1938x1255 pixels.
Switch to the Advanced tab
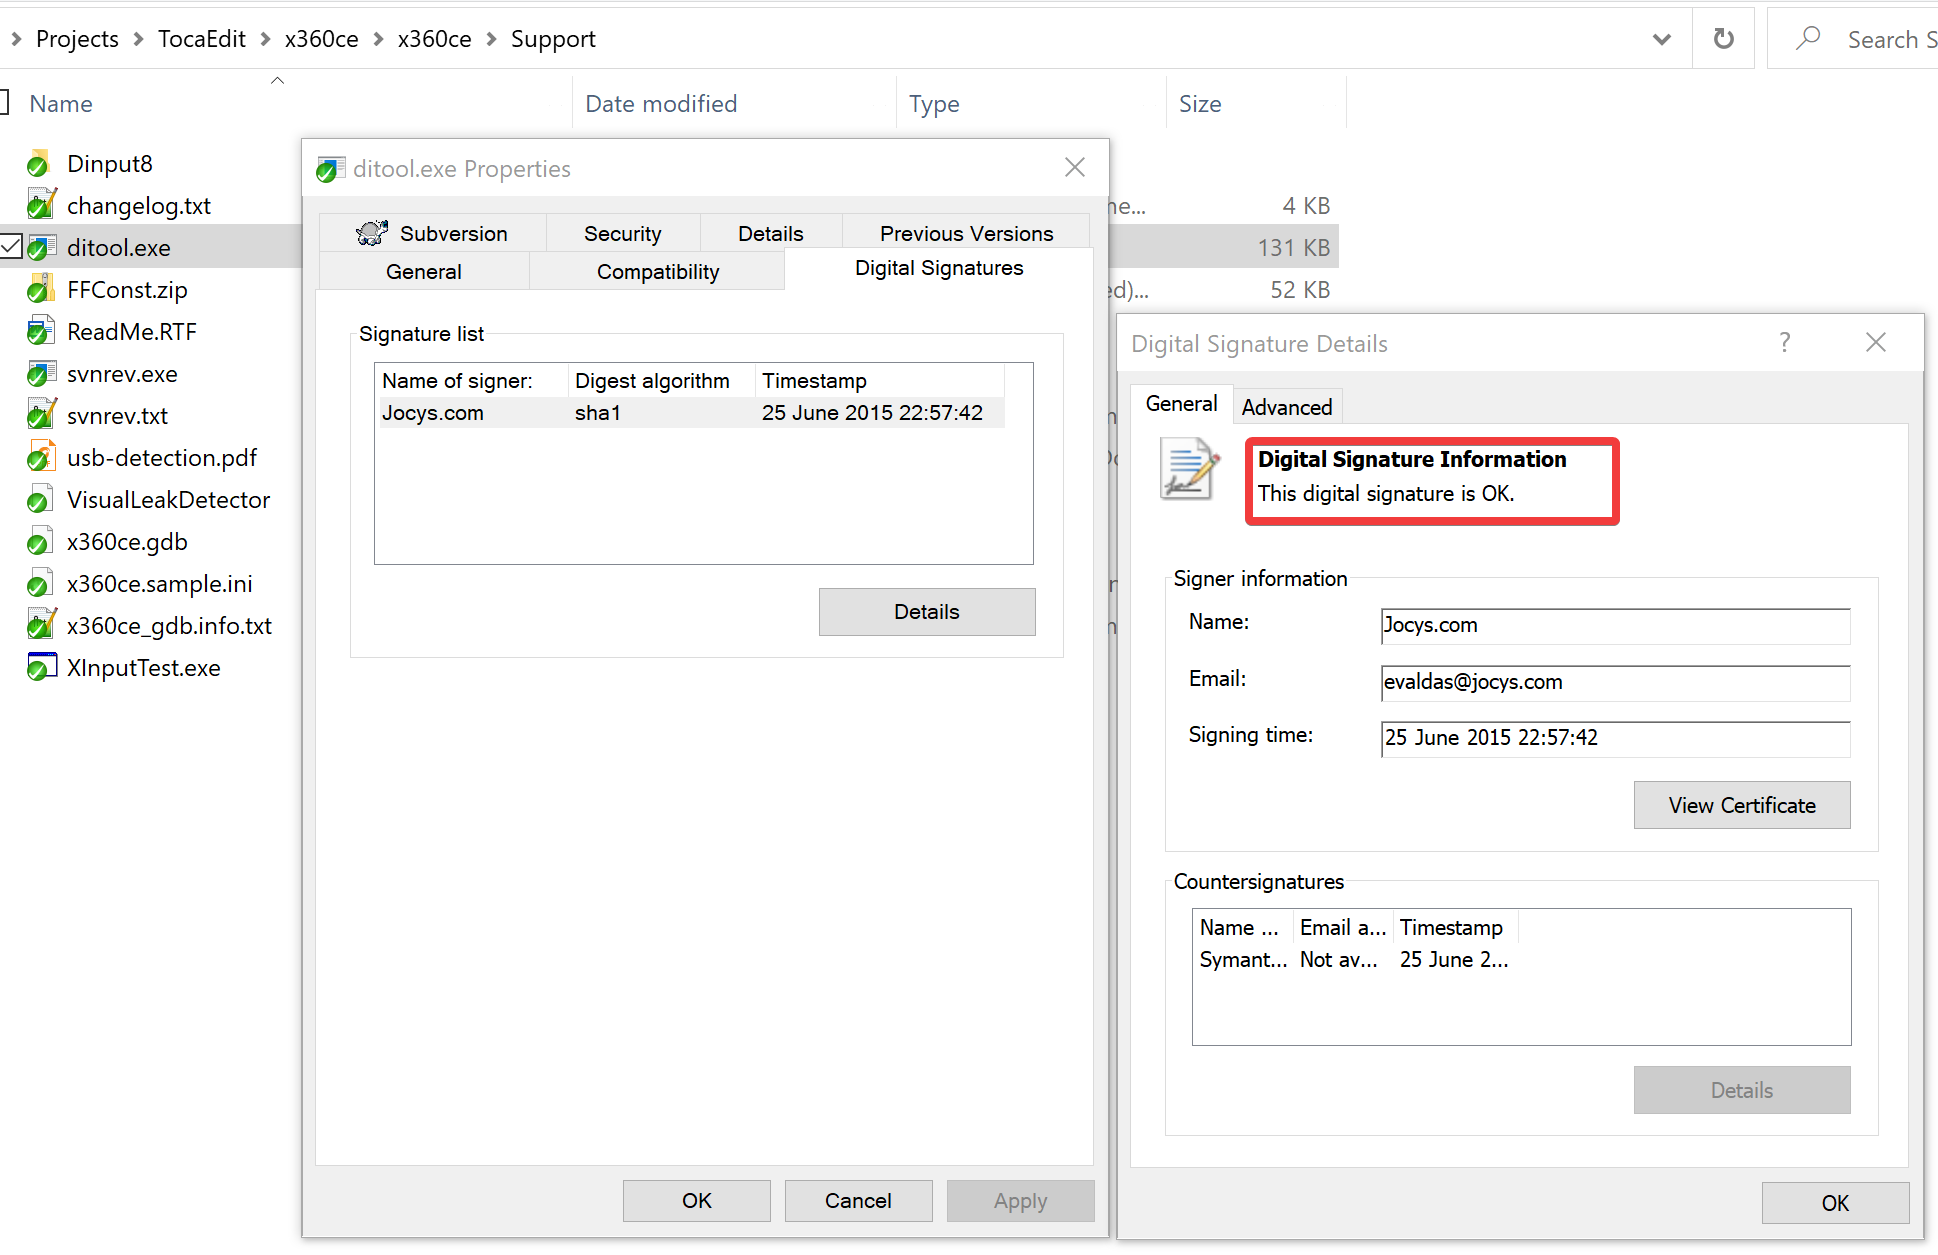pos(1286,406)
